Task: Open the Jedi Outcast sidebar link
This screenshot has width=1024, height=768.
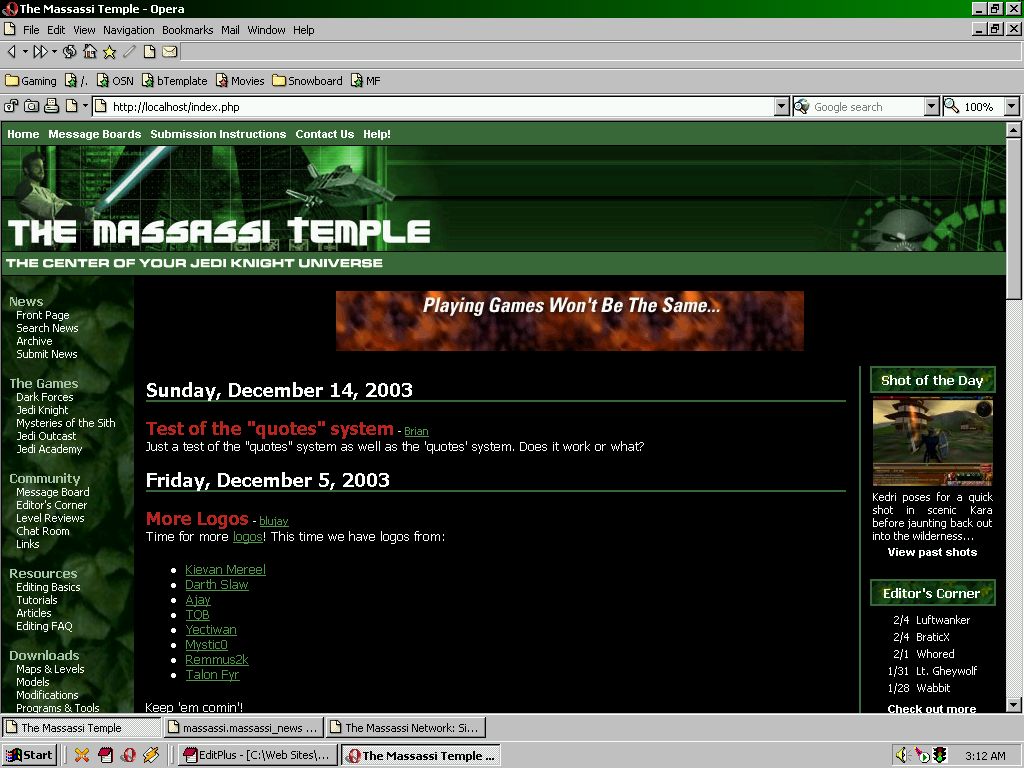Action: pyautogui.click(x=46, y=436)
